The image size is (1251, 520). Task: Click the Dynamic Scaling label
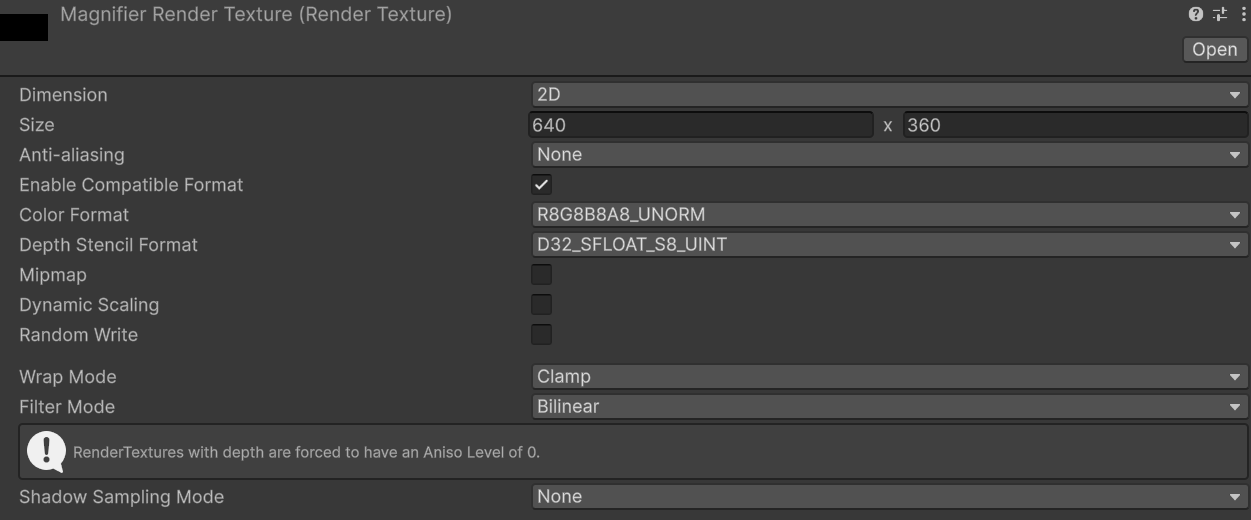tap(89, 305)
